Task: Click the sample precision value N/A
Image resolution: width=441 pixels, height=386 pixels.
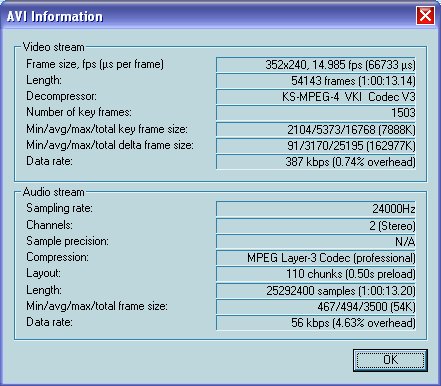Action: (x=316, y=242)
